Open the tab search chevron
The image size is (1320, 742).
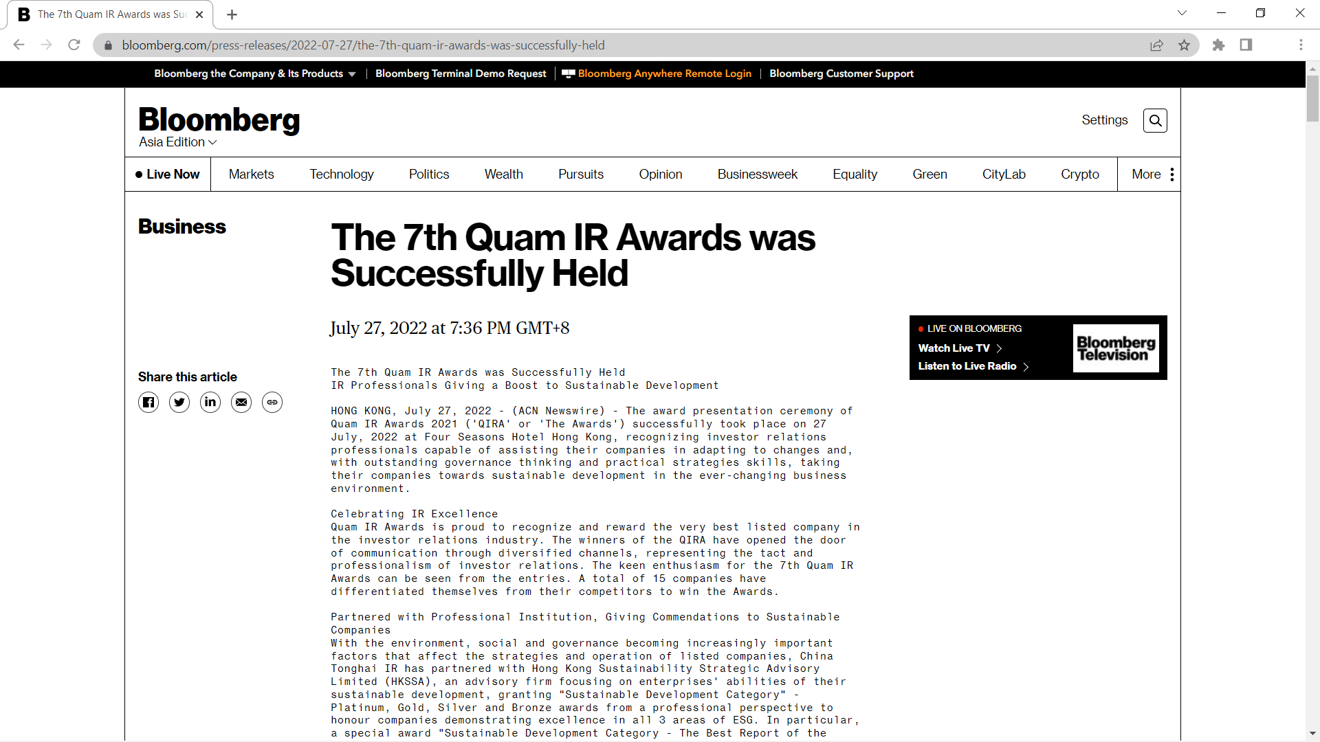[1182, 13]
